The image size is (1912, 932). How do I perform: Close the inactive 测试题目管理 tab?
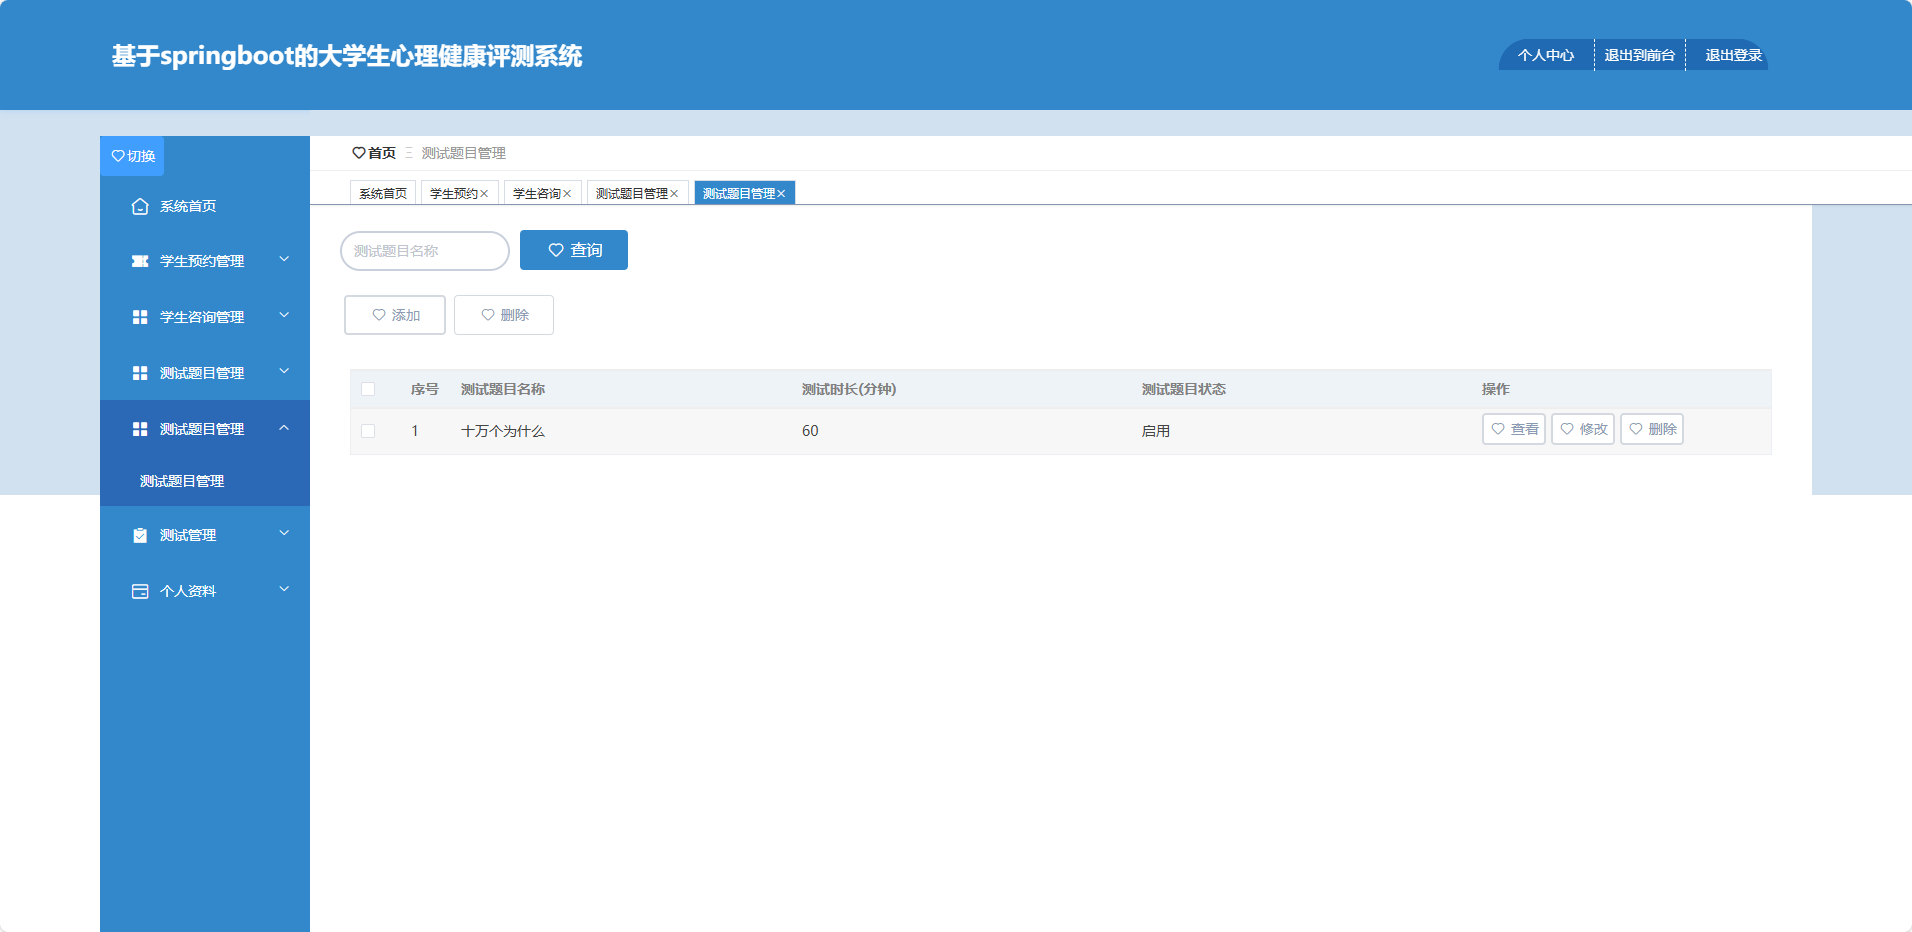pyautogui.click(x=674, y=194)
